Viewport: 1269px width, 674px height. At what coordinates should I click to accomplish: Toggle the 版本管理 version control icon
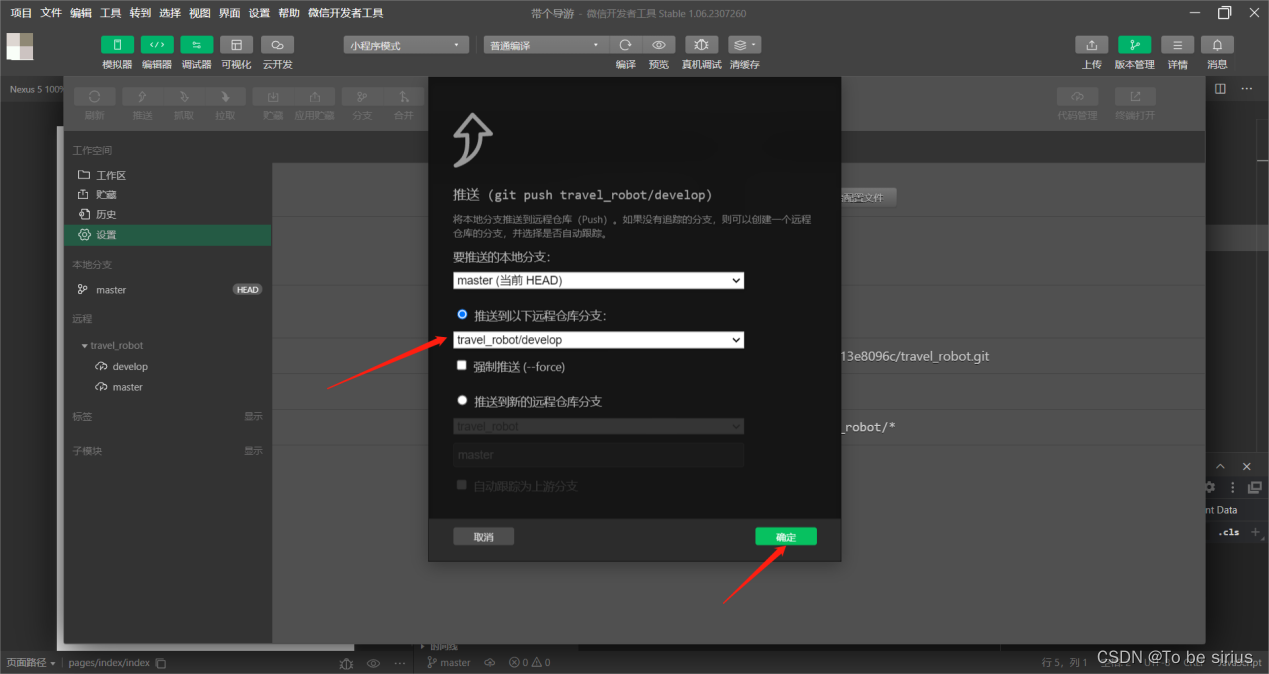coord(1134,45)
